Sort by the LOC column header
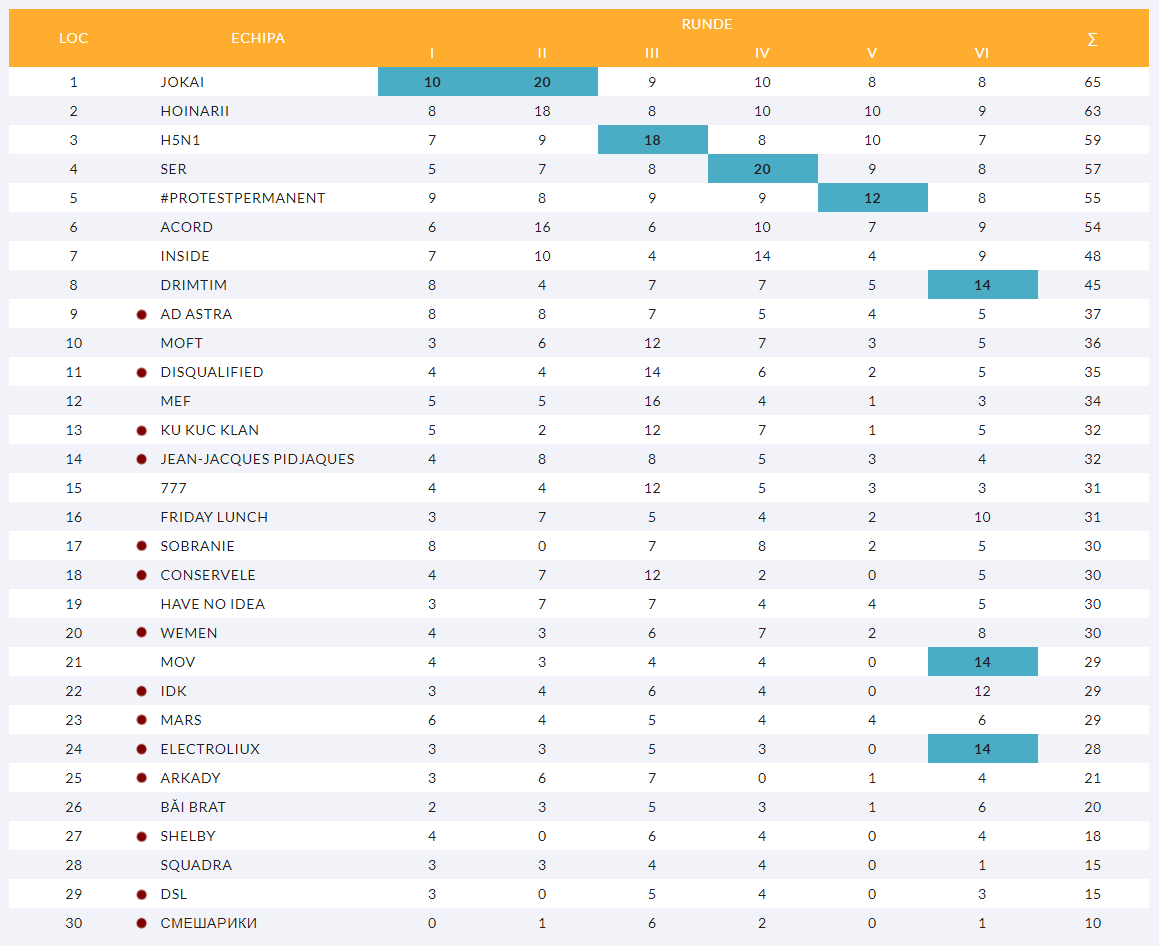Image resolution: width=1159 pixels, height=946 pixels. 74,38
